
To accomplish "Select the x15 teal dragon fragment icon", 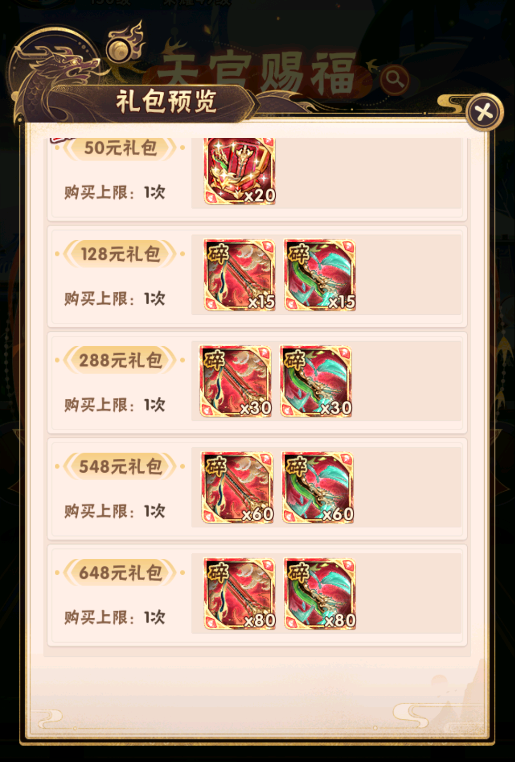I will tap(320, 275).
